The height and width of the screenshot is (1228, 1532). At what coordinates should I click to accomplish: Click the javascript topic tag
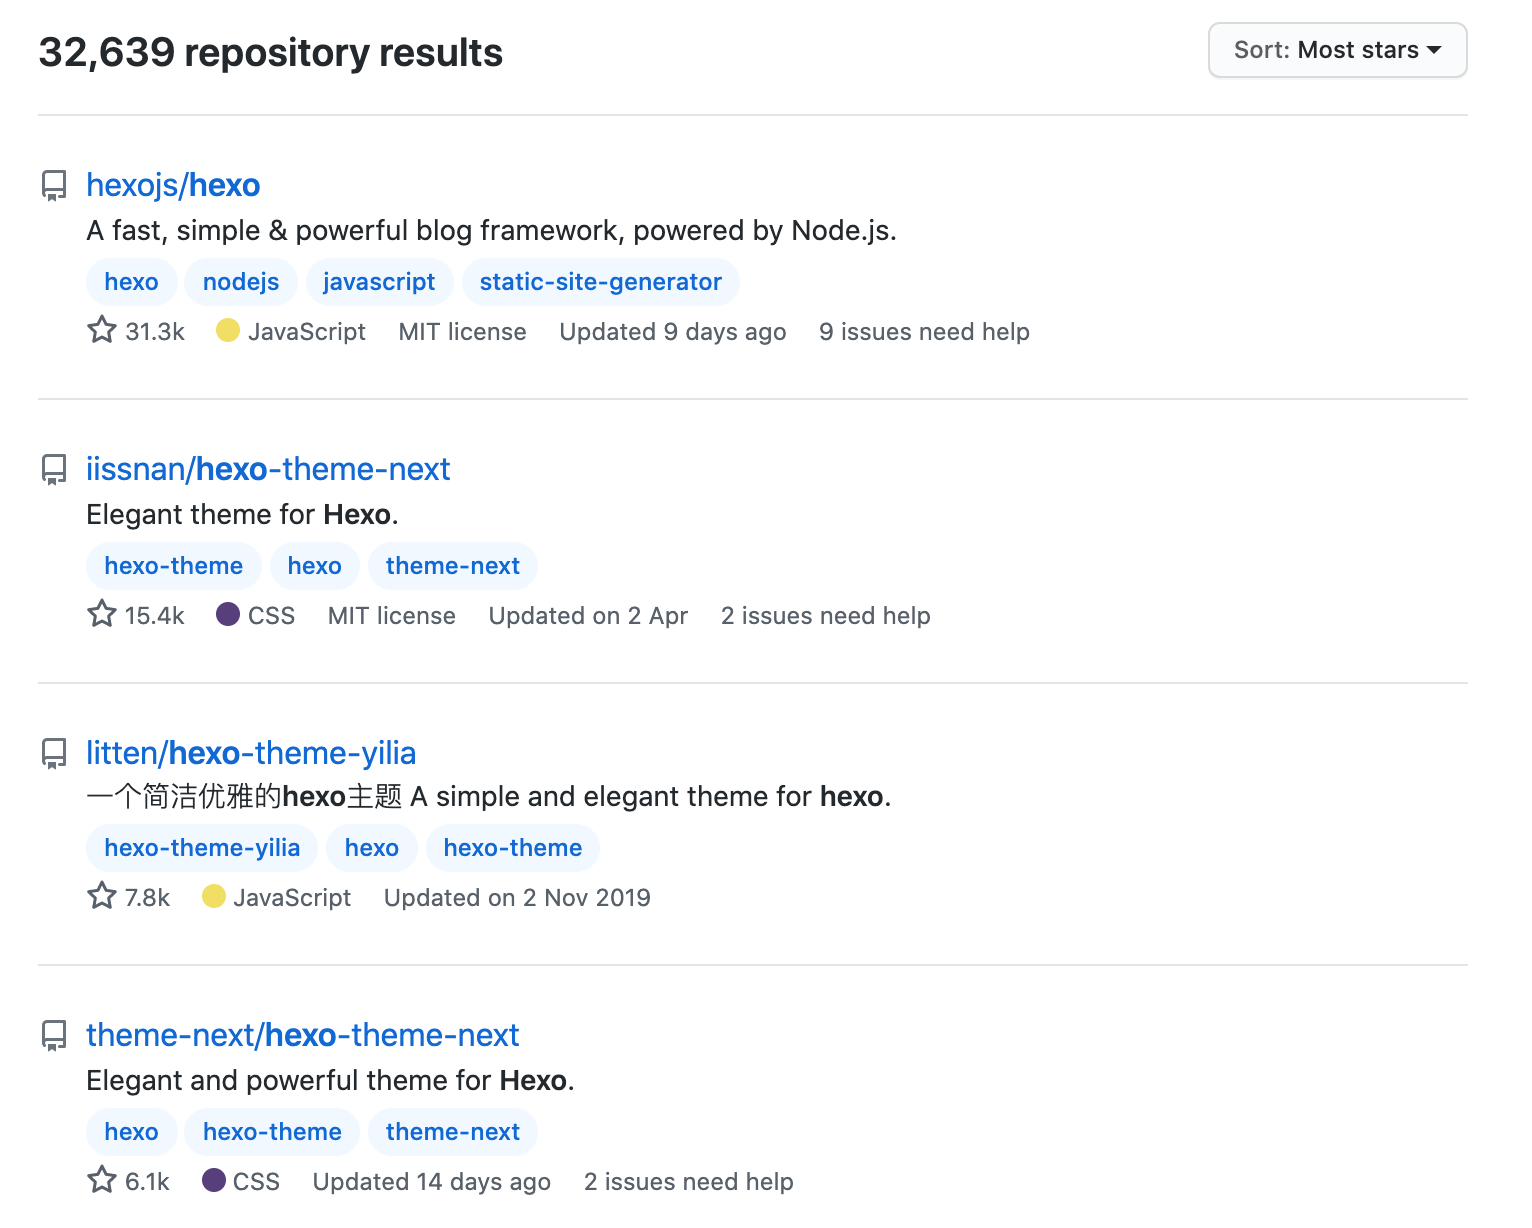click(x=379, y=282)
